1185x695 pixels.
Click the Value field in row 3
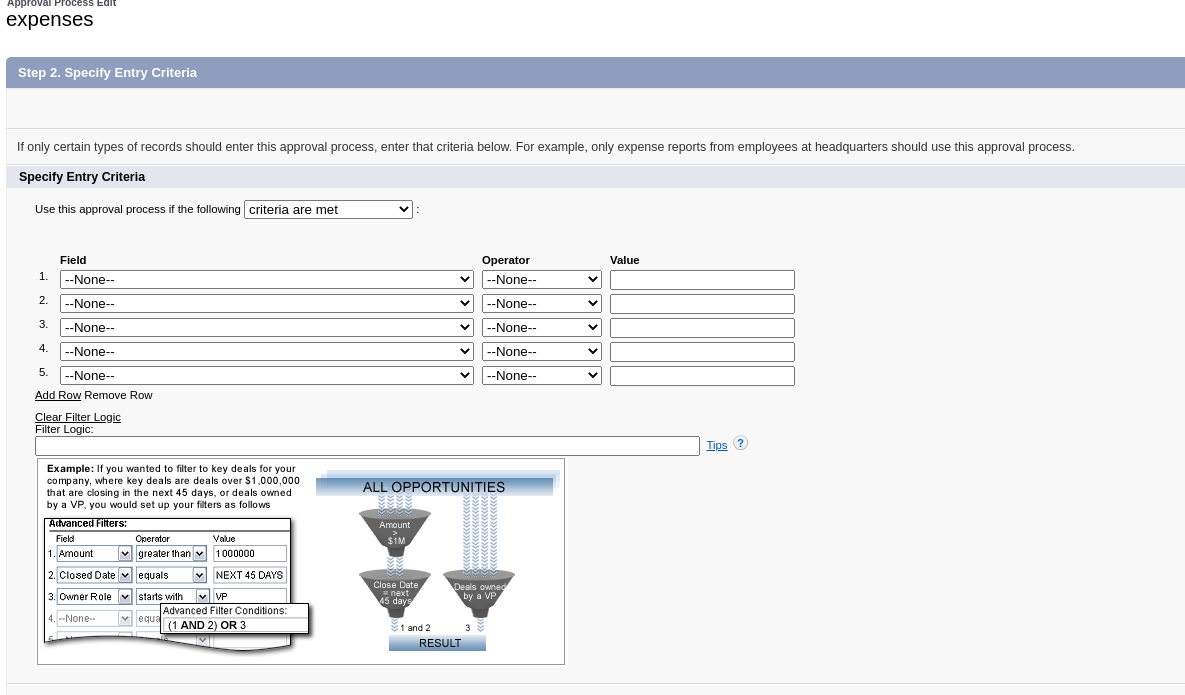point(702,328)
